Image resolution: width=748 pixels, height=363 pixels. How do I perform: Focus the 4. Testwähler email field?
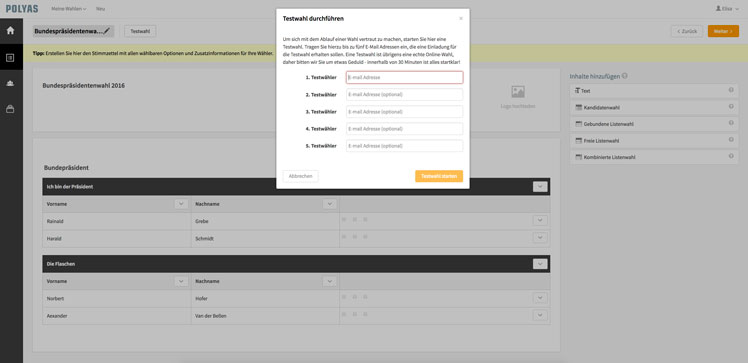[x=405, y=129]
